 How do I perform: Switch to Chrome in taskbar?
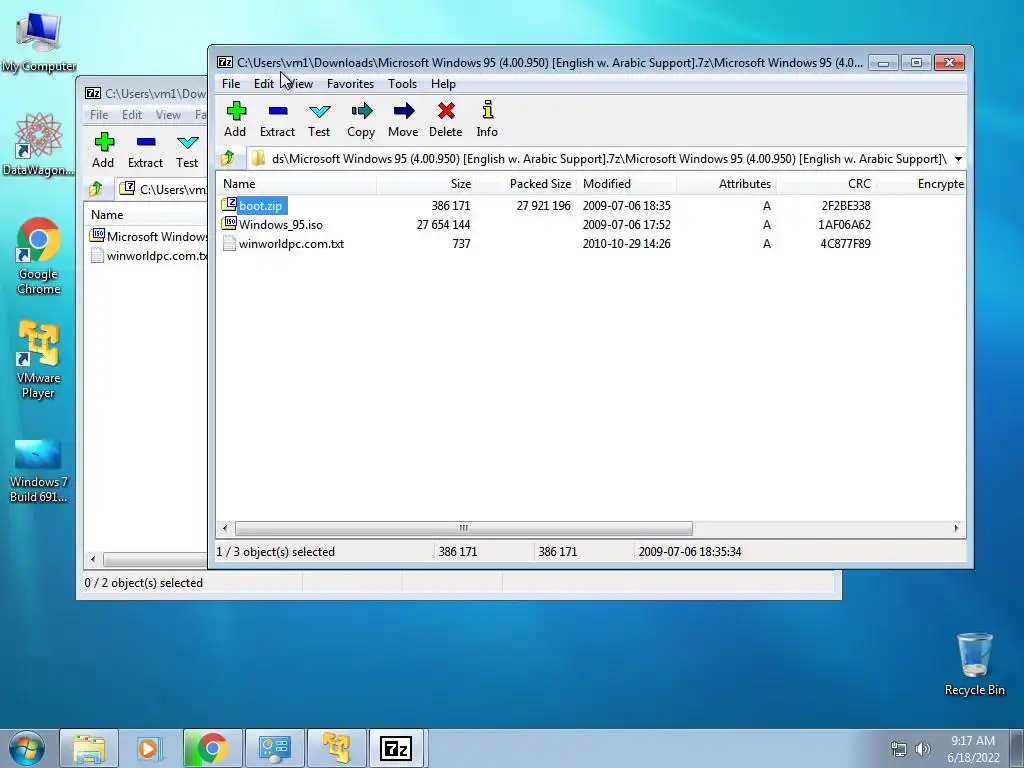pyautogui.click(x=212, y=748)
